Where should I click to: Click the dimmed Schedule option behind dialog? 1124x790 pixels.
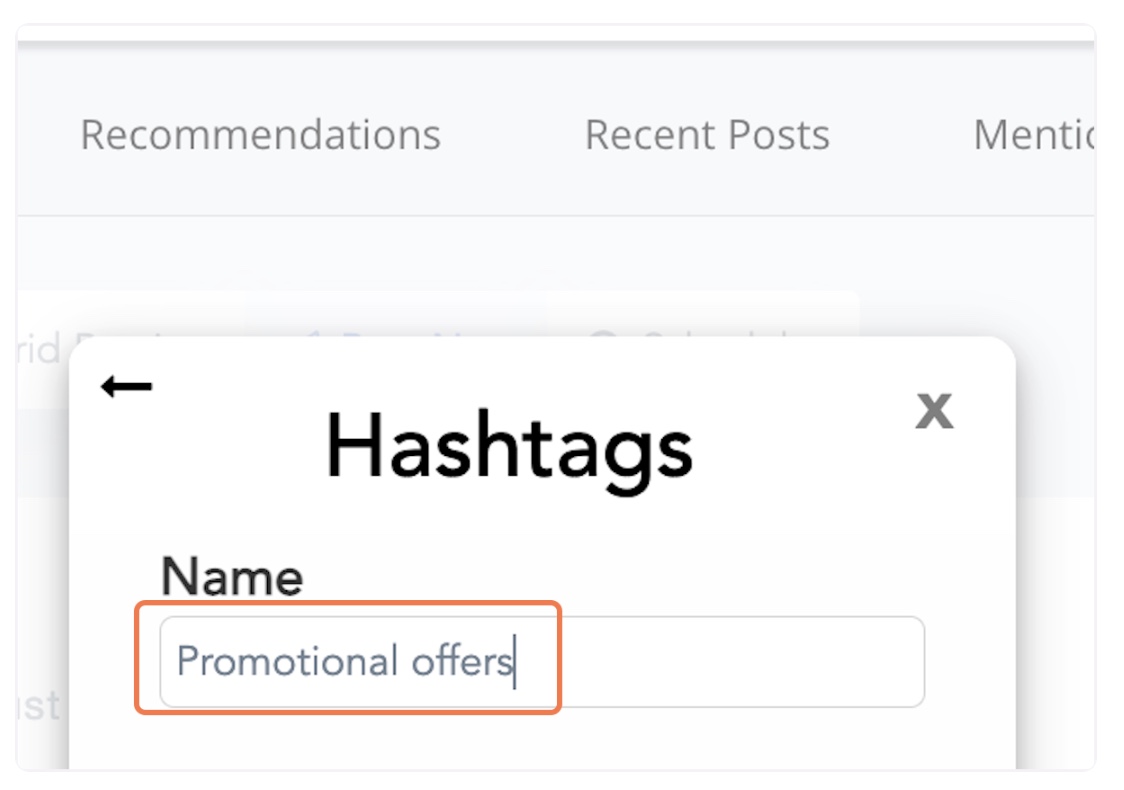click(x=720, y=340)
